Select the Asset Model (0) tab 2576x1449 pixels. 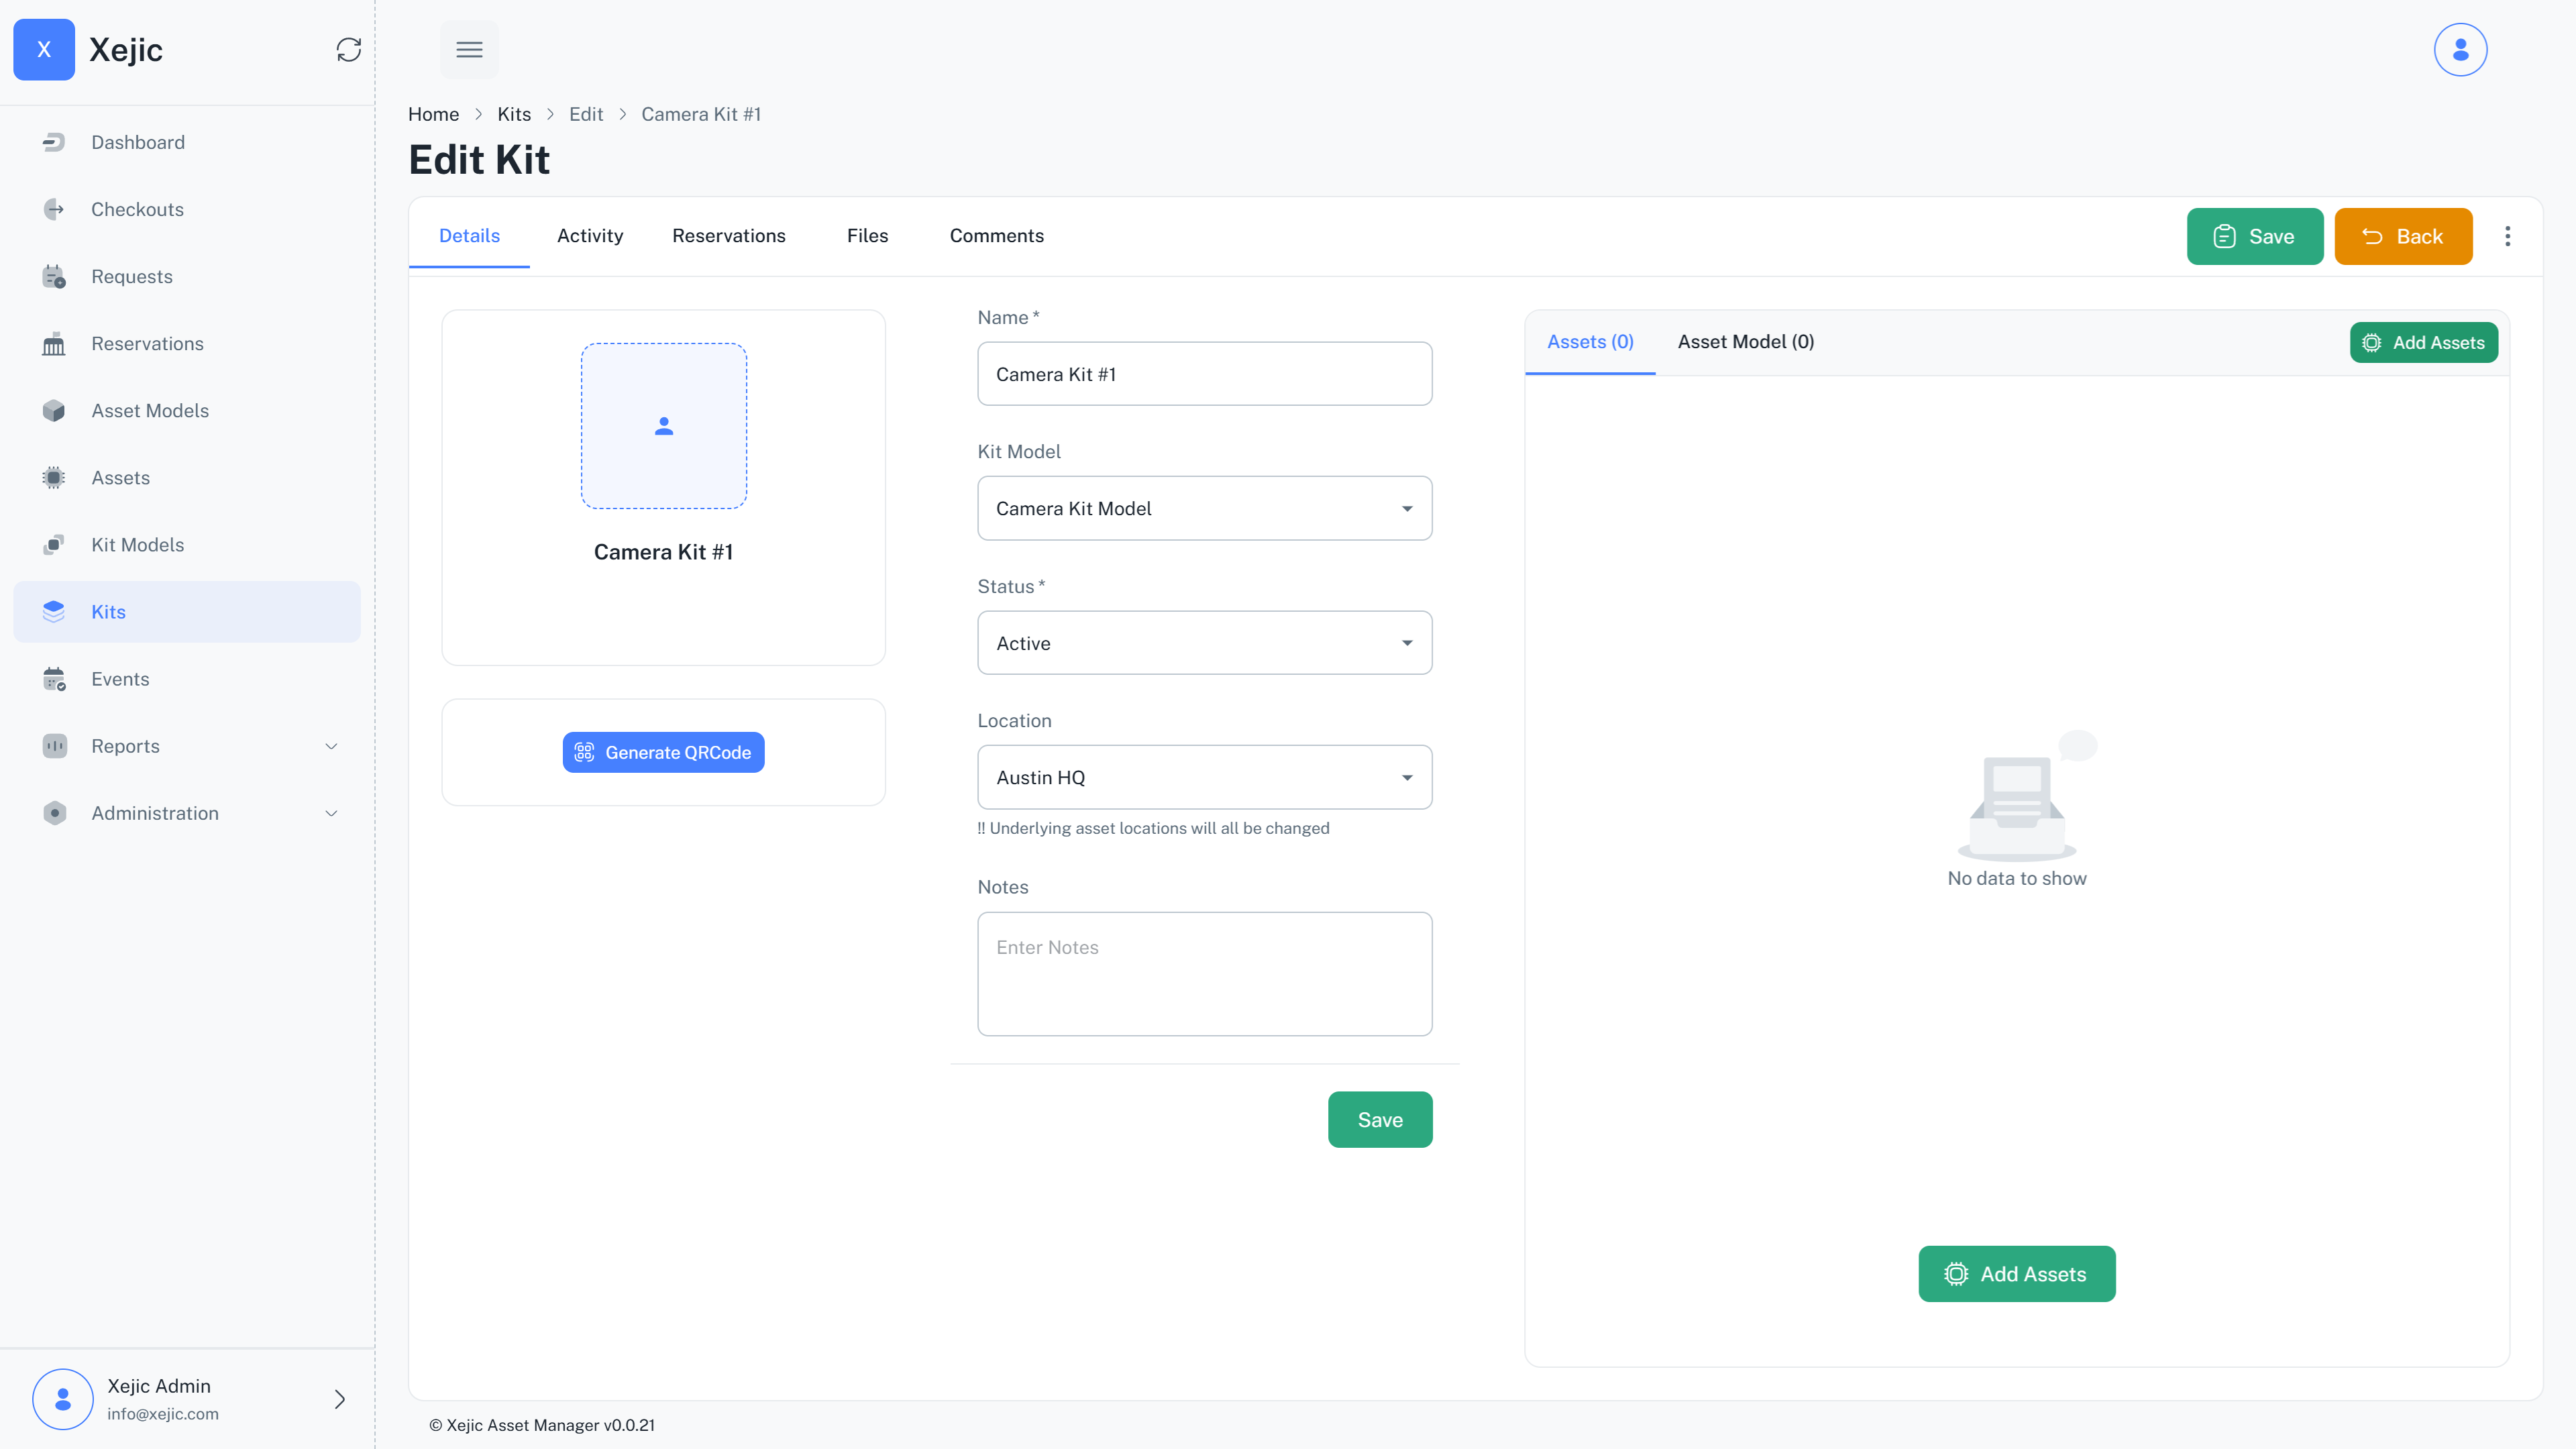[1746, 342]
